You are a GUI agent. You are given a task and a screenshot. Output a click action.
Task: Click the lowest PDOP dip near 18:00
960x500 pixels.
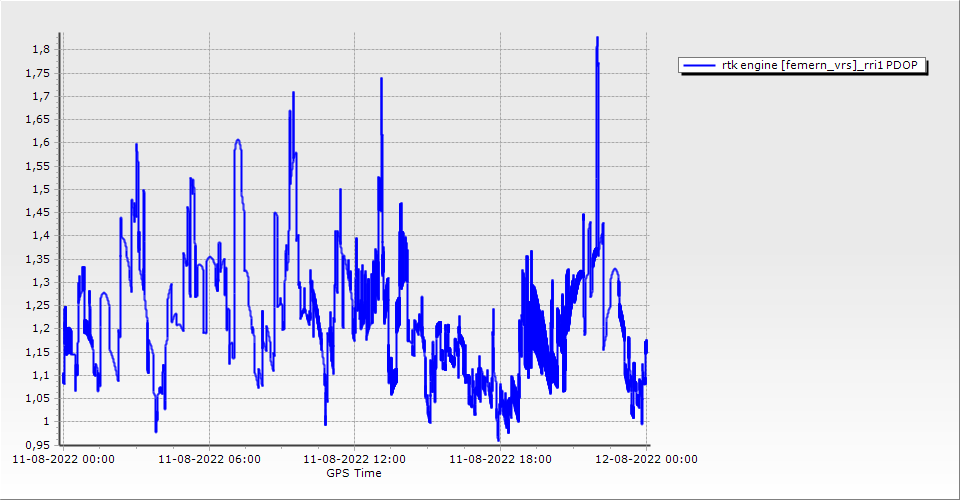[x=498, y=439]
